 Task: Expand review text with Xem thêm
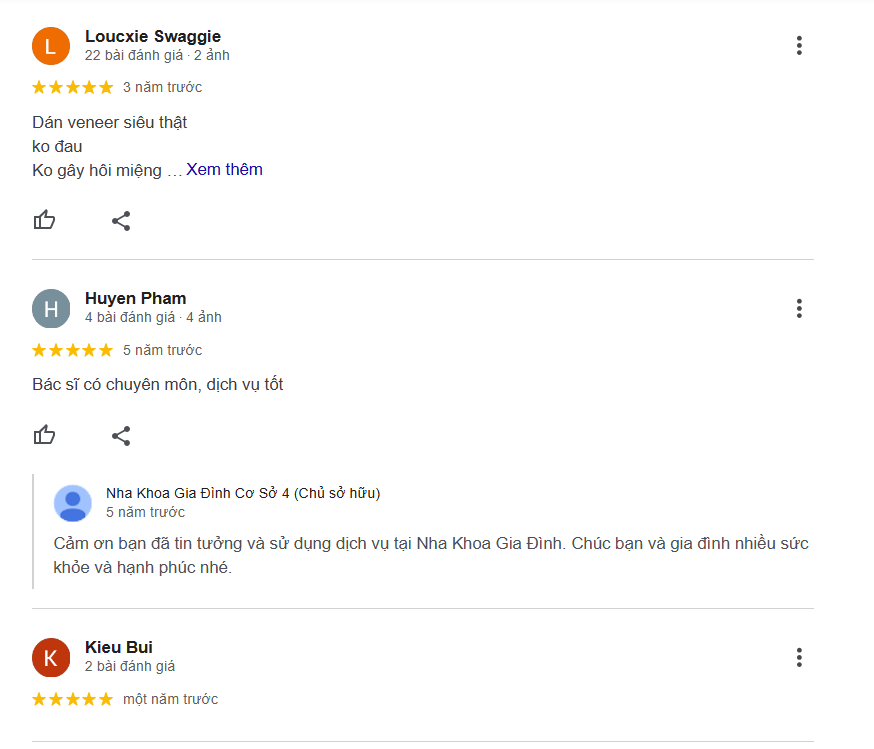pyautogui.click(x=224, y=170)
